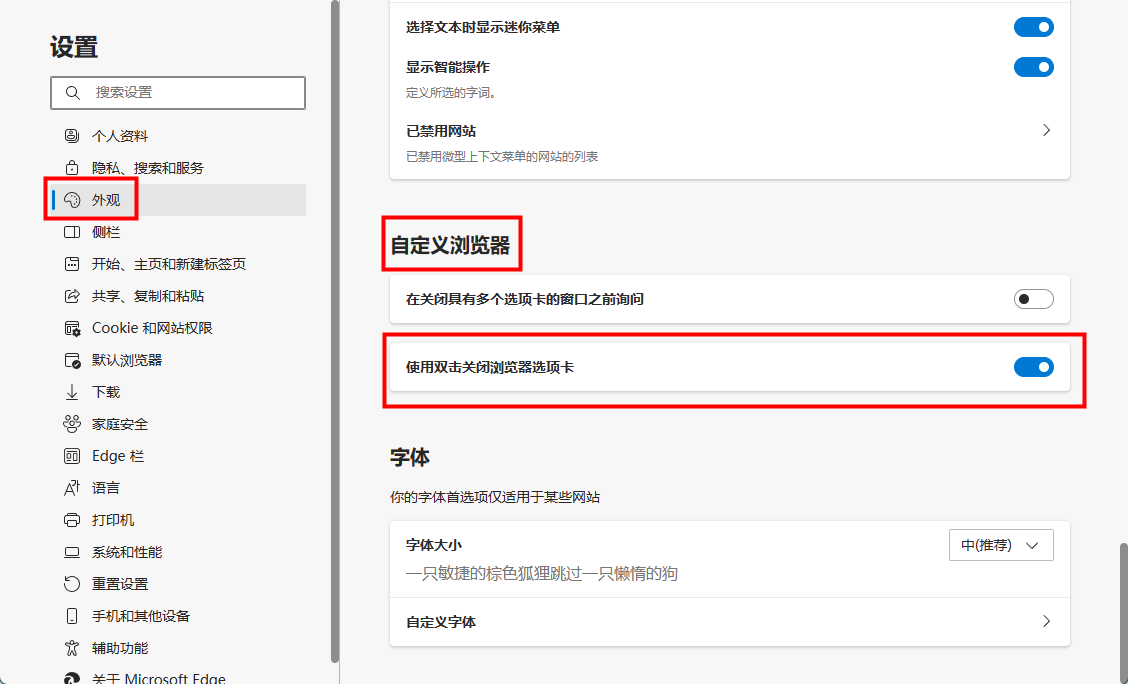Viewport: 1128px width, 684px height.
Task: Click the main page scrollbar thumb
Action: tap(1123, 612)
